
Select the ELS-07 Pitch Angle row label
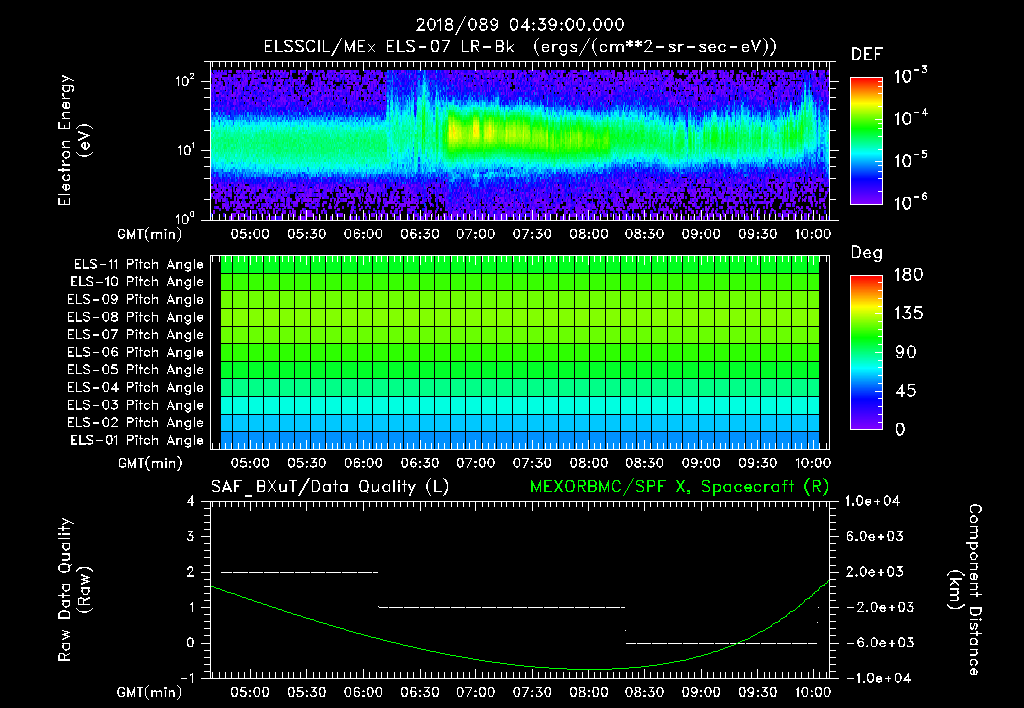pyautogui.click(x=136, y=334)
